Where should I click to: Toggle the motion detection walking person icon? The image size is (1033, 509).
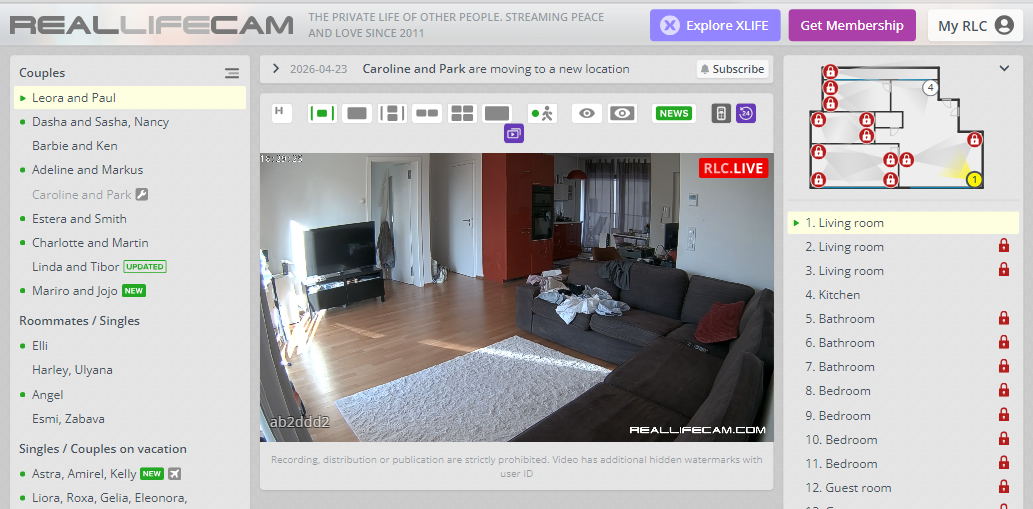(542, 113)
